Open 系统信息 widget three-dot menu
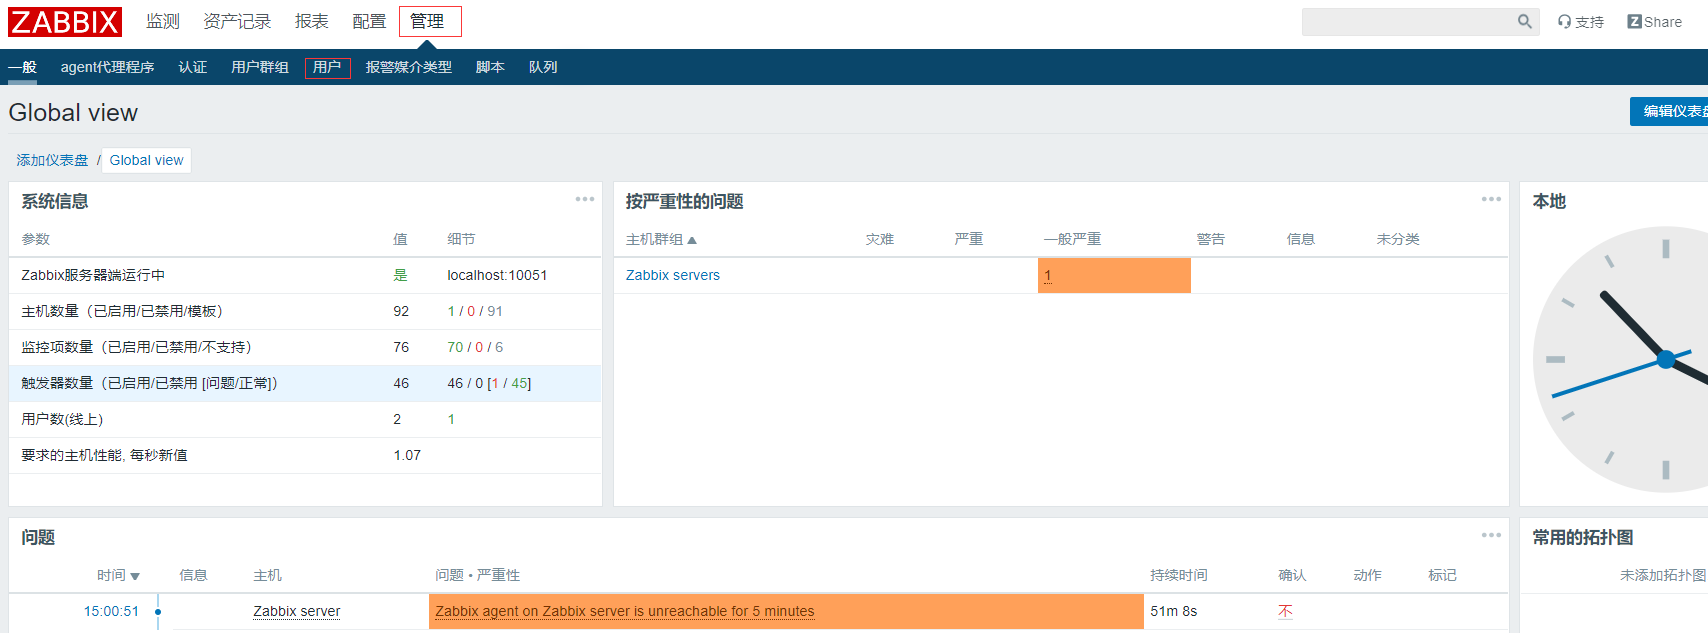The width and height of the screenshot is (1708, 633). point(585,199)
